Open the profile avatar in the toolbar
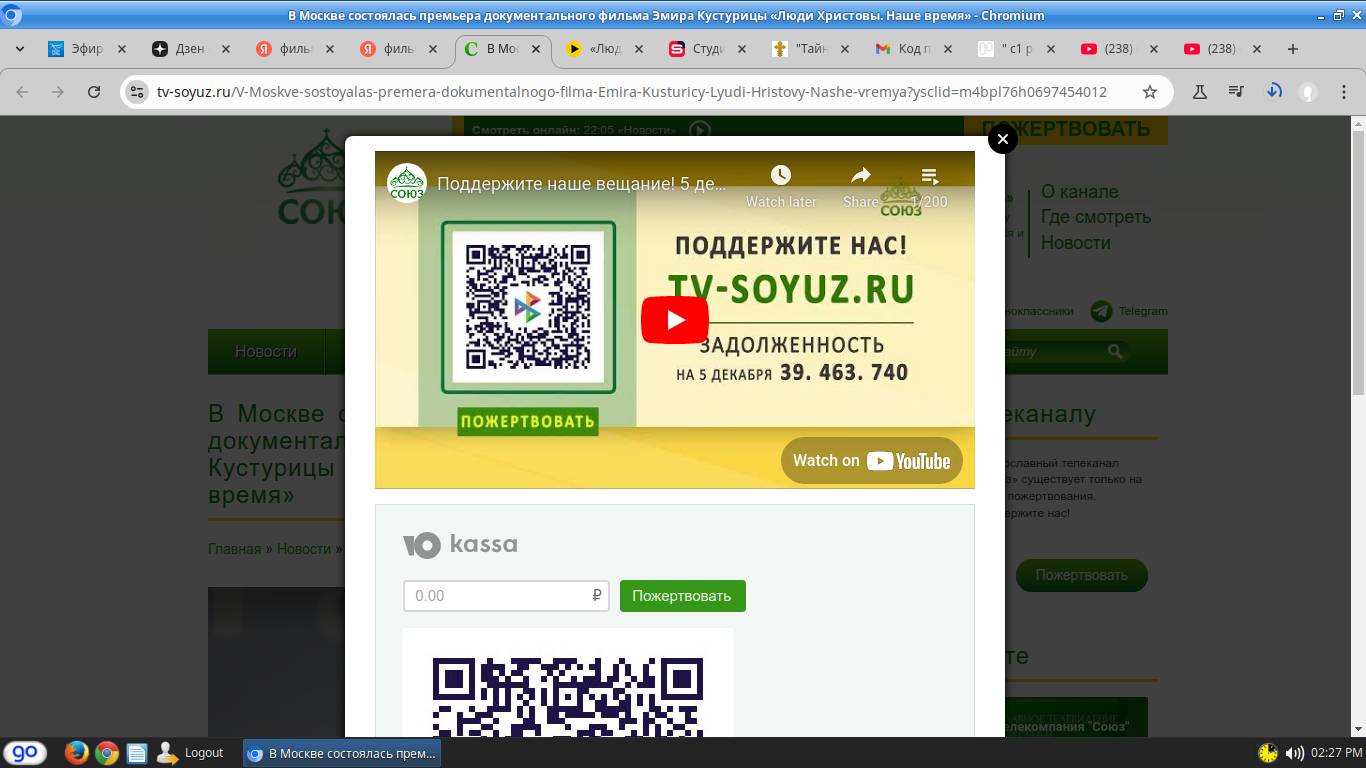1366x768 pixels. (x=1308, y=92)
